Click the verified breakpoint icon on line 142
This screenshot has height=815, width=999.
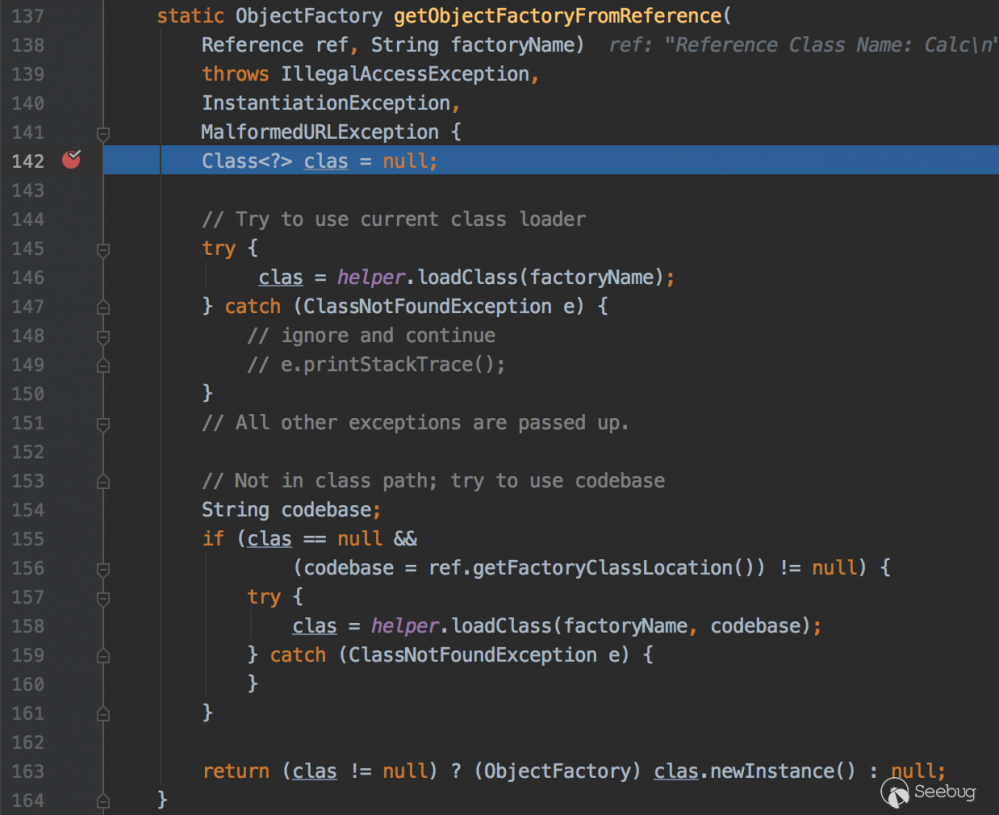tap(71, 160)
